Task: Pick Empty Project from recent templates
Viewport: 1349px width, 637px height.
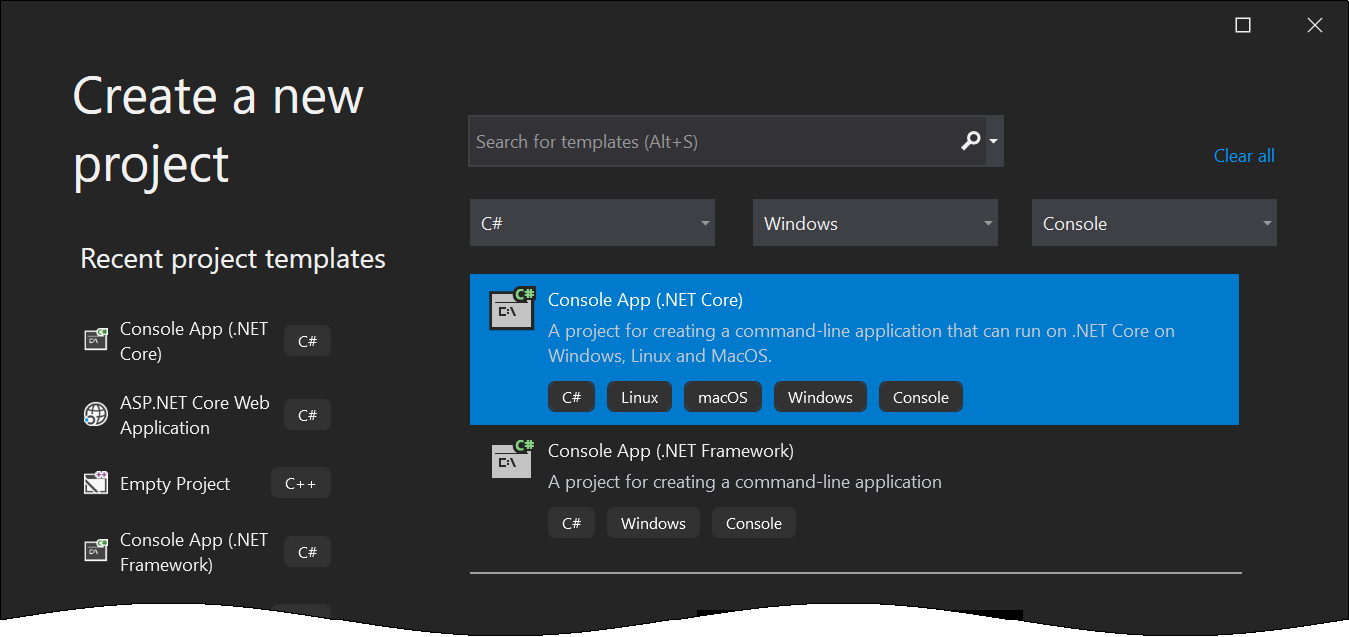Action: pyautogui.click(x=175, y=484)
